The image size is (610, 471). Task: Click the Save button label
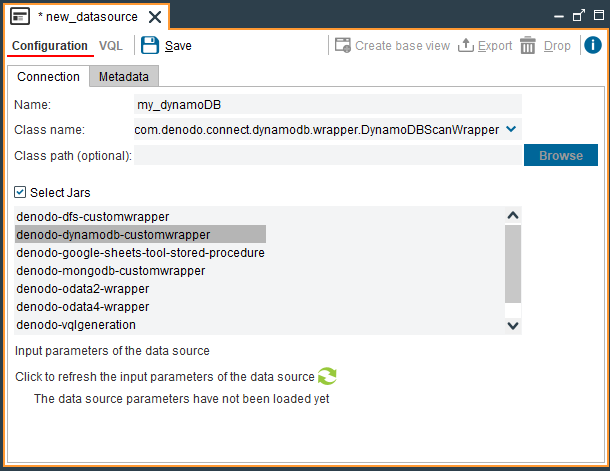click(178, 46)
